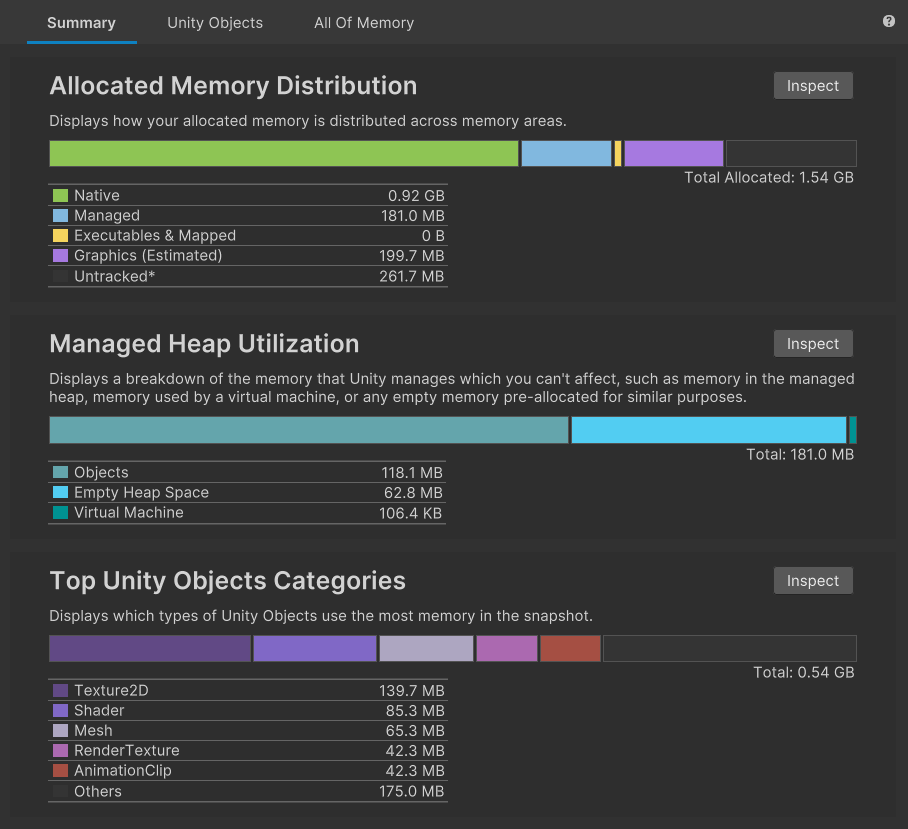Click the light blue Managed bar segment
Image resolution: width=908 pixels, height=829 pixels.
click(x=566, y=154)
